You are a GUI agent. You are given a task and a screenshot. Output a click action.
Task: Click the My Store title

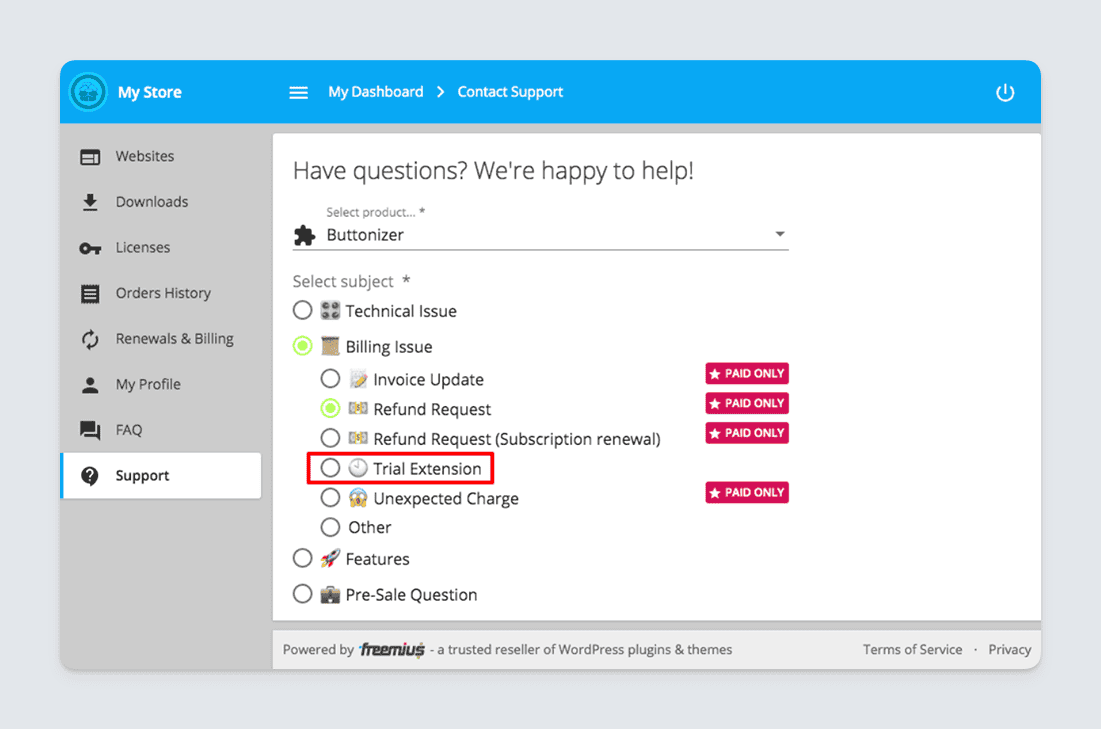point(150,93)
